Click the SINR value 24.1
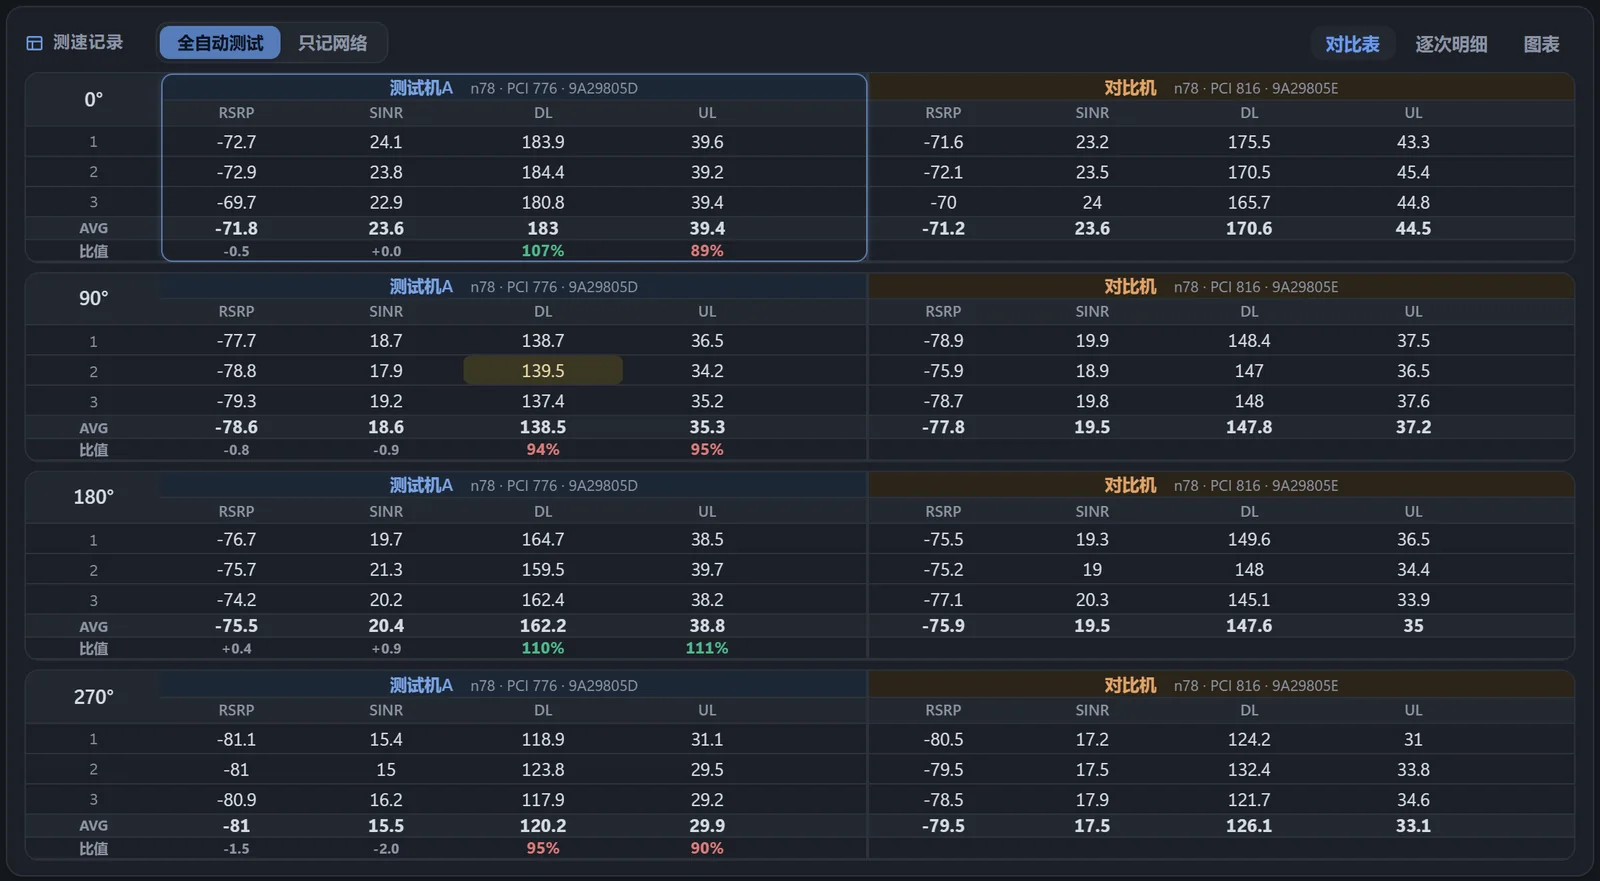Screen dimensions: 1600x881 (386, 142)
